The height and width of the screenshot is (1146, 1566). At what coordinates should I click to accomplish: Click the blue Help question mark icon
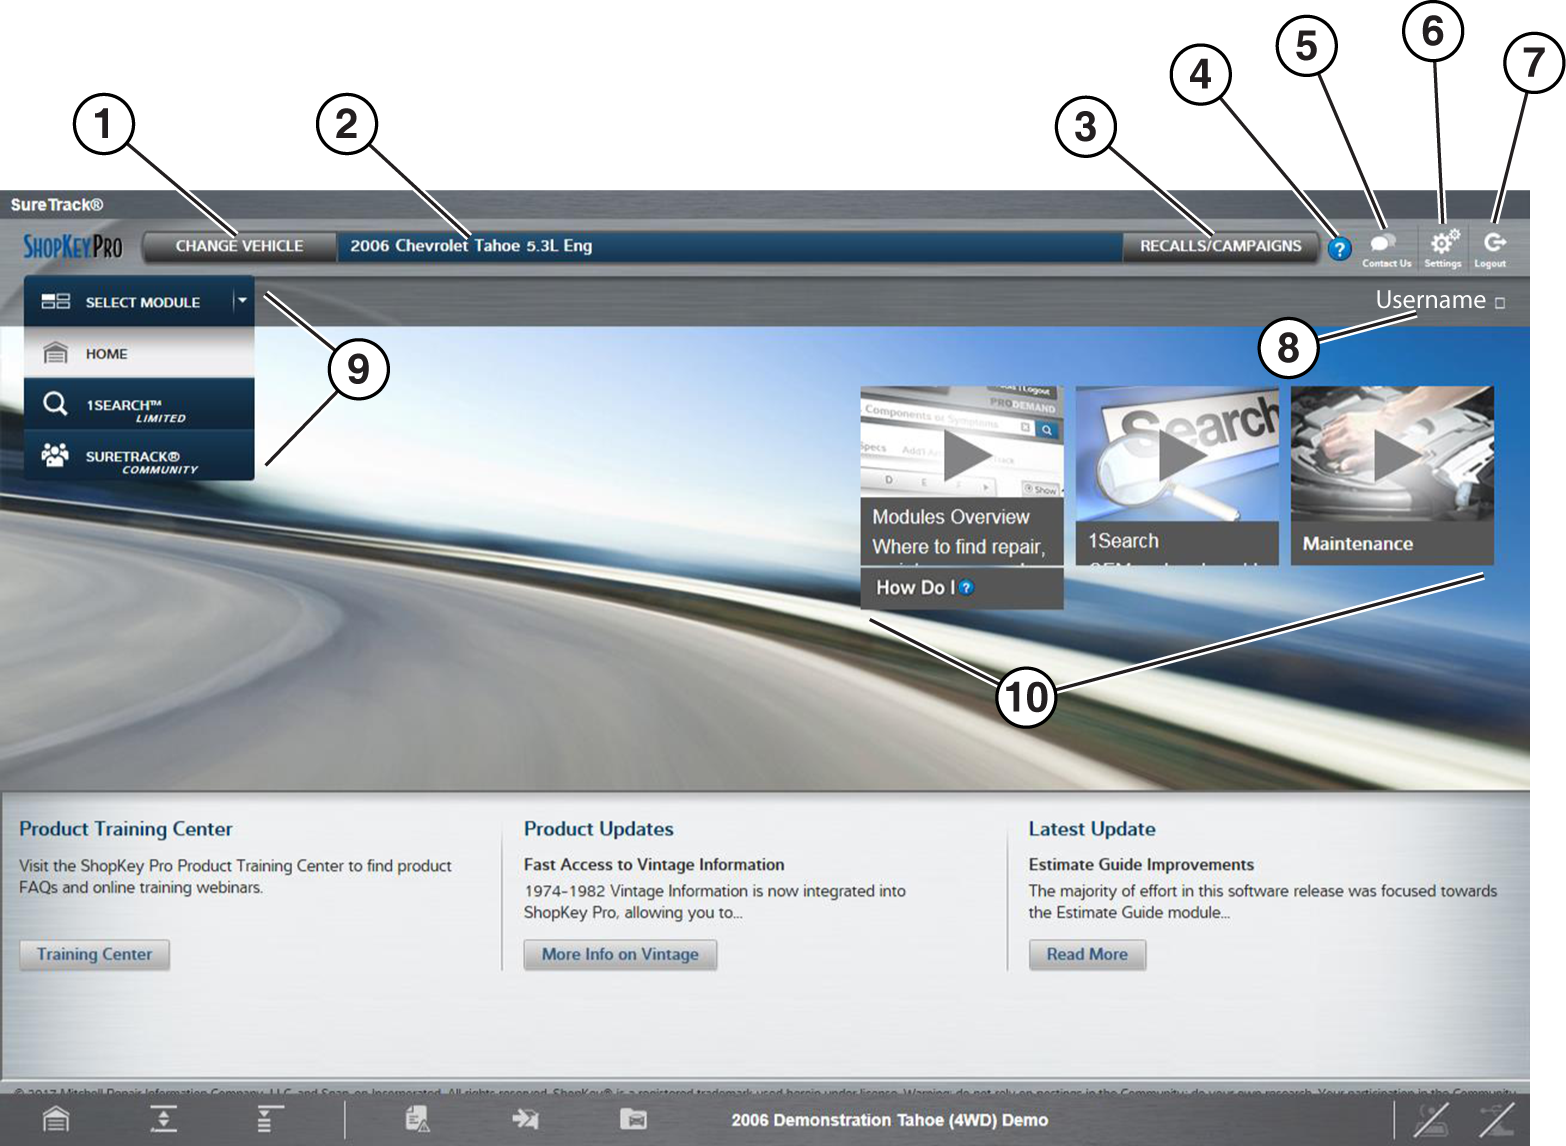(x=1339, y=249)
